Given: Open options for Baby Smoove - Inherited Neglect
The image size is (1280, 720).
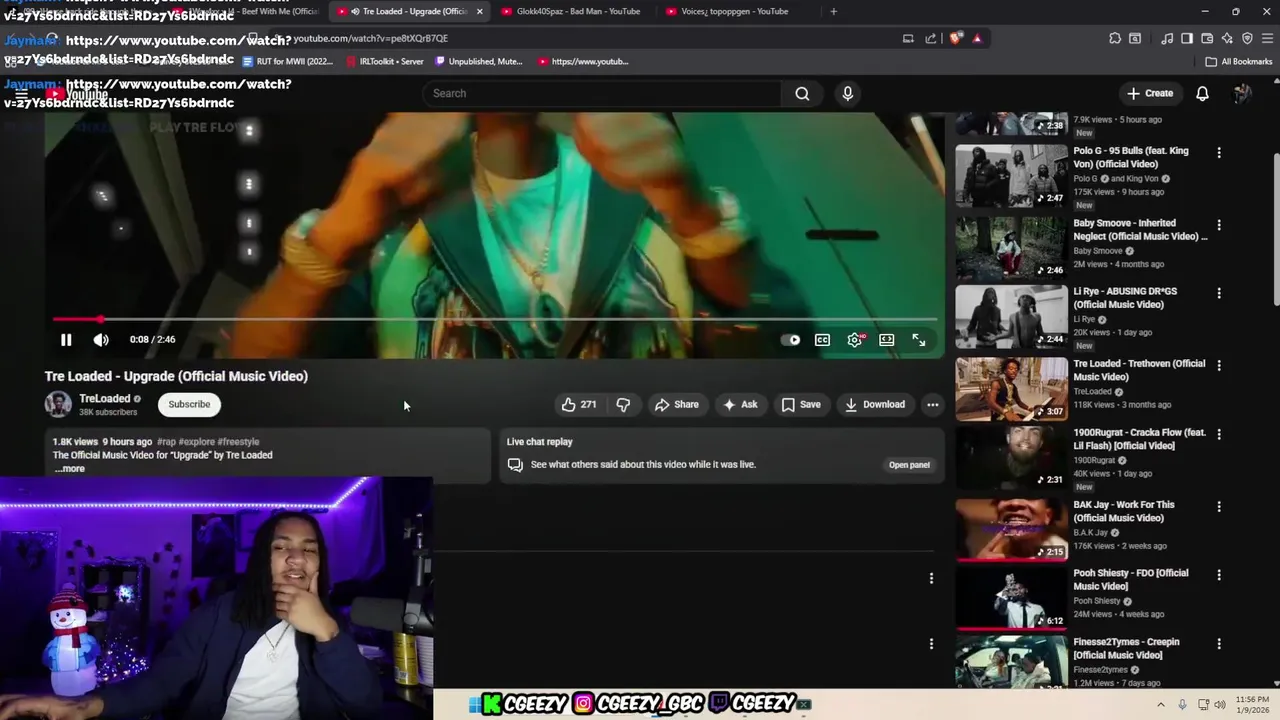Looking at the screenshot, I should coord(1218,225).
